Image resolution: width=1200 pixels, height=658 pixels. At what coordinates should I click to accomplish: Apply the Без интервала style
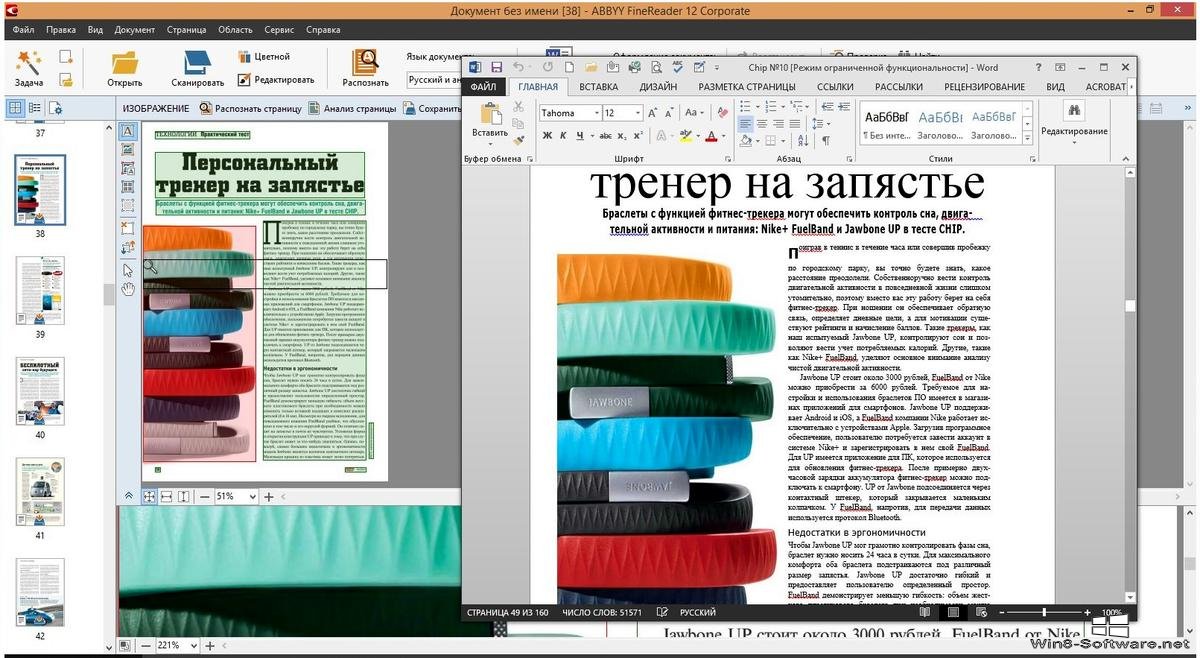pyautogui.click(x=885, y=124)
